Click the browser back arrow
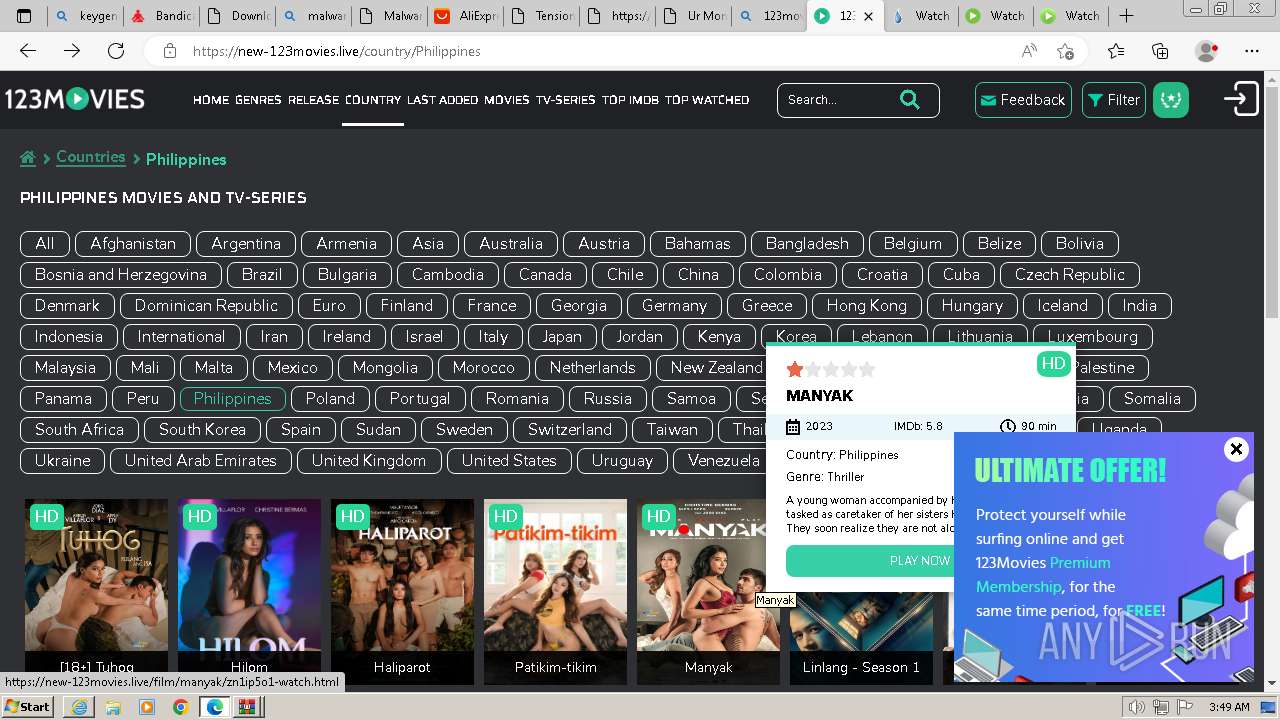Viewport: 1280px width, 720px height. 28,51
